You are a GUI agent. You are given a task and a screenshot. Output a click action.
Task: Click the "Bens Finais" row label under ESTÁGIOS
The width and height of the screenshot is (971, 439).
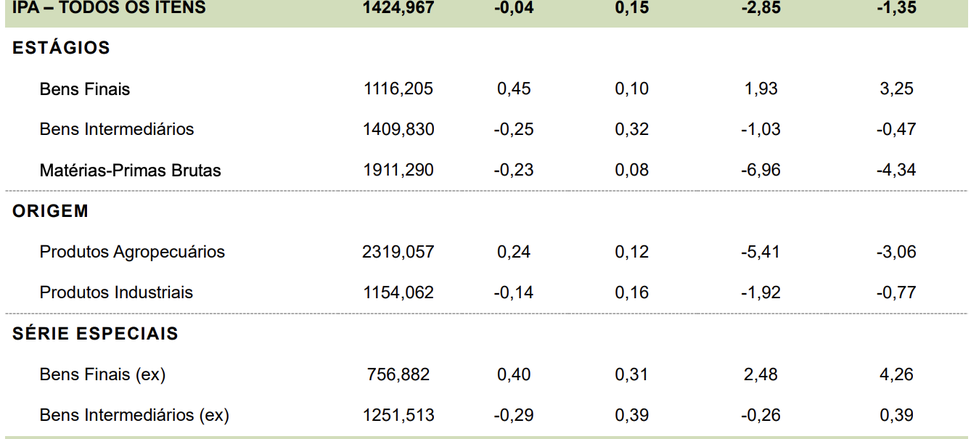(85, 89)
